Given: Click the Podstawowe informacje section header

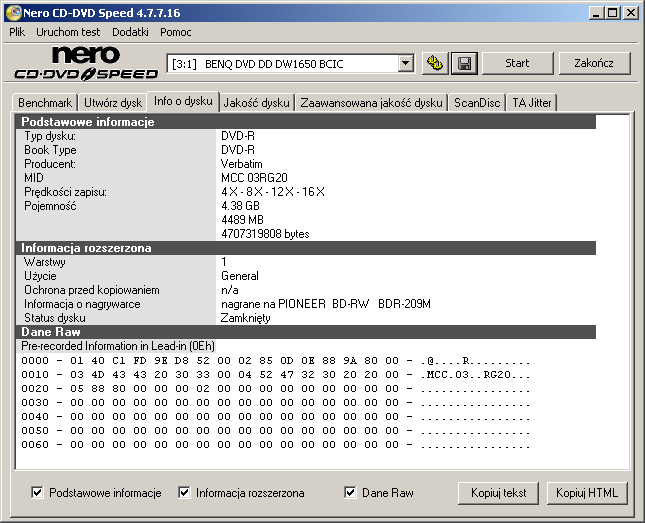Looking at the screenshot, I should pos(306,122).
